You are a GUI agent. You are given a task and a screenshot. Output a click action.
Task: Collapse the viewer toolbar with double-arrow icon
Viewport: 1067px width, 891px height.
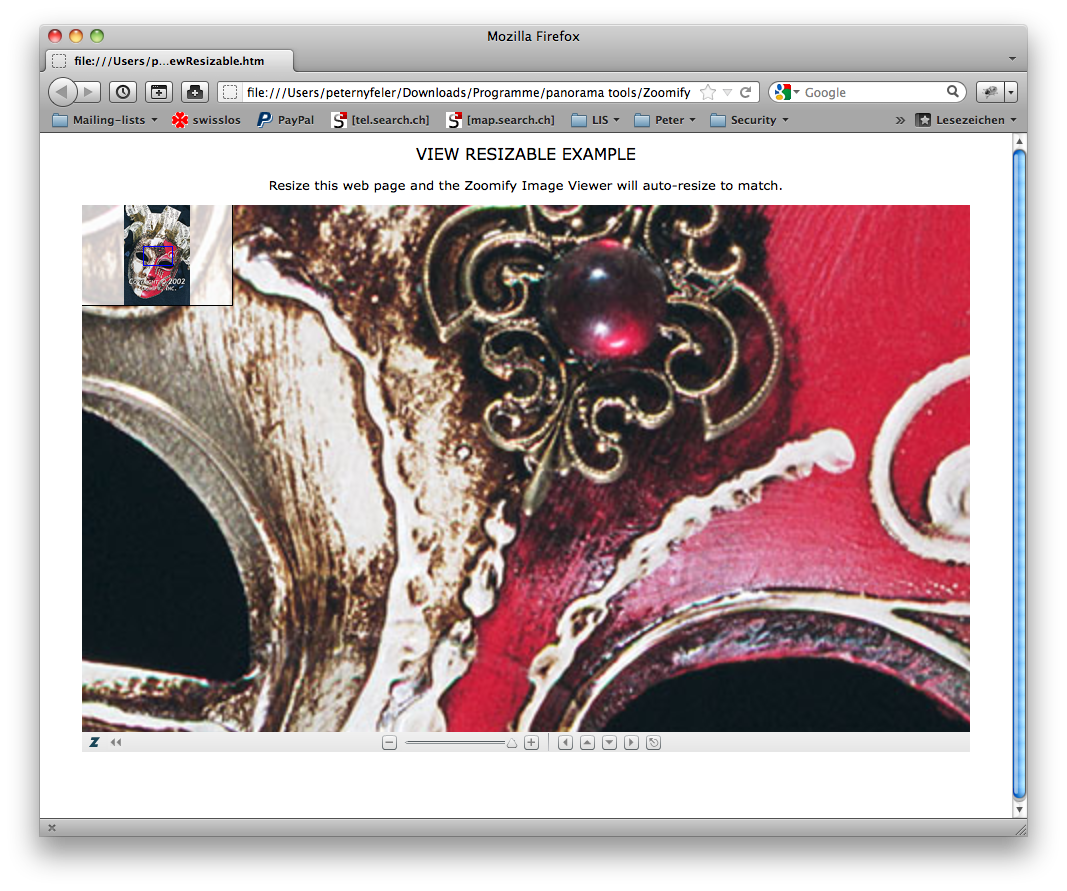tap(116, 743)
